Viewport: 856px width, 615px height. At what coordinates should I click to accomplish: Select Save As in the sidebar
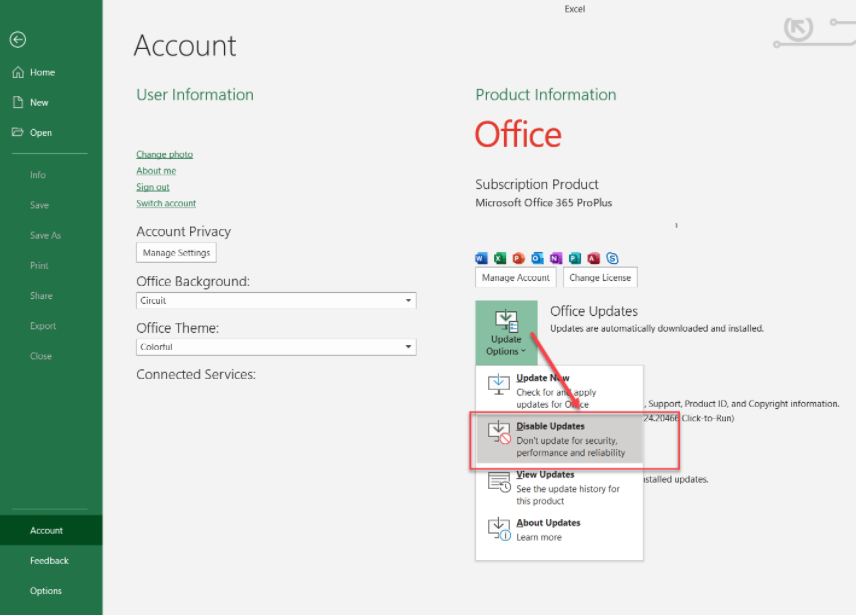(45, 235)
